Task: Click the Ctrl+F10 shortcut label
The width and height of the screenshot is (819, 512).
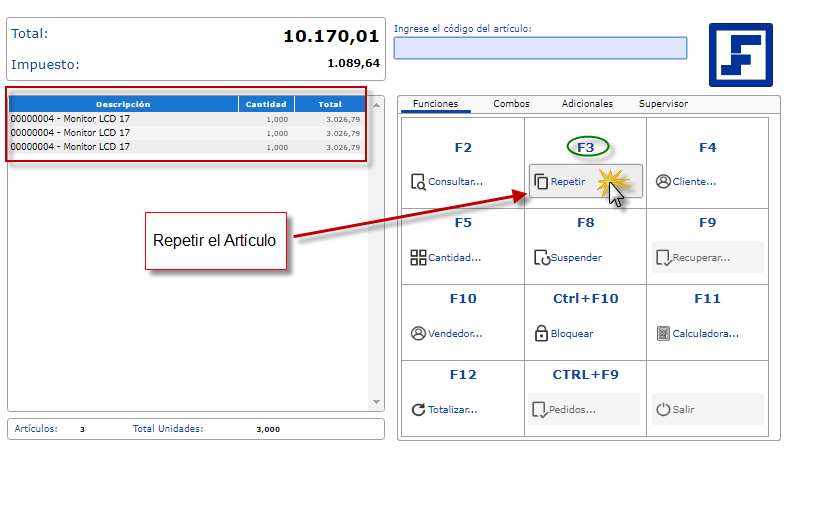Action: [586, 298]
